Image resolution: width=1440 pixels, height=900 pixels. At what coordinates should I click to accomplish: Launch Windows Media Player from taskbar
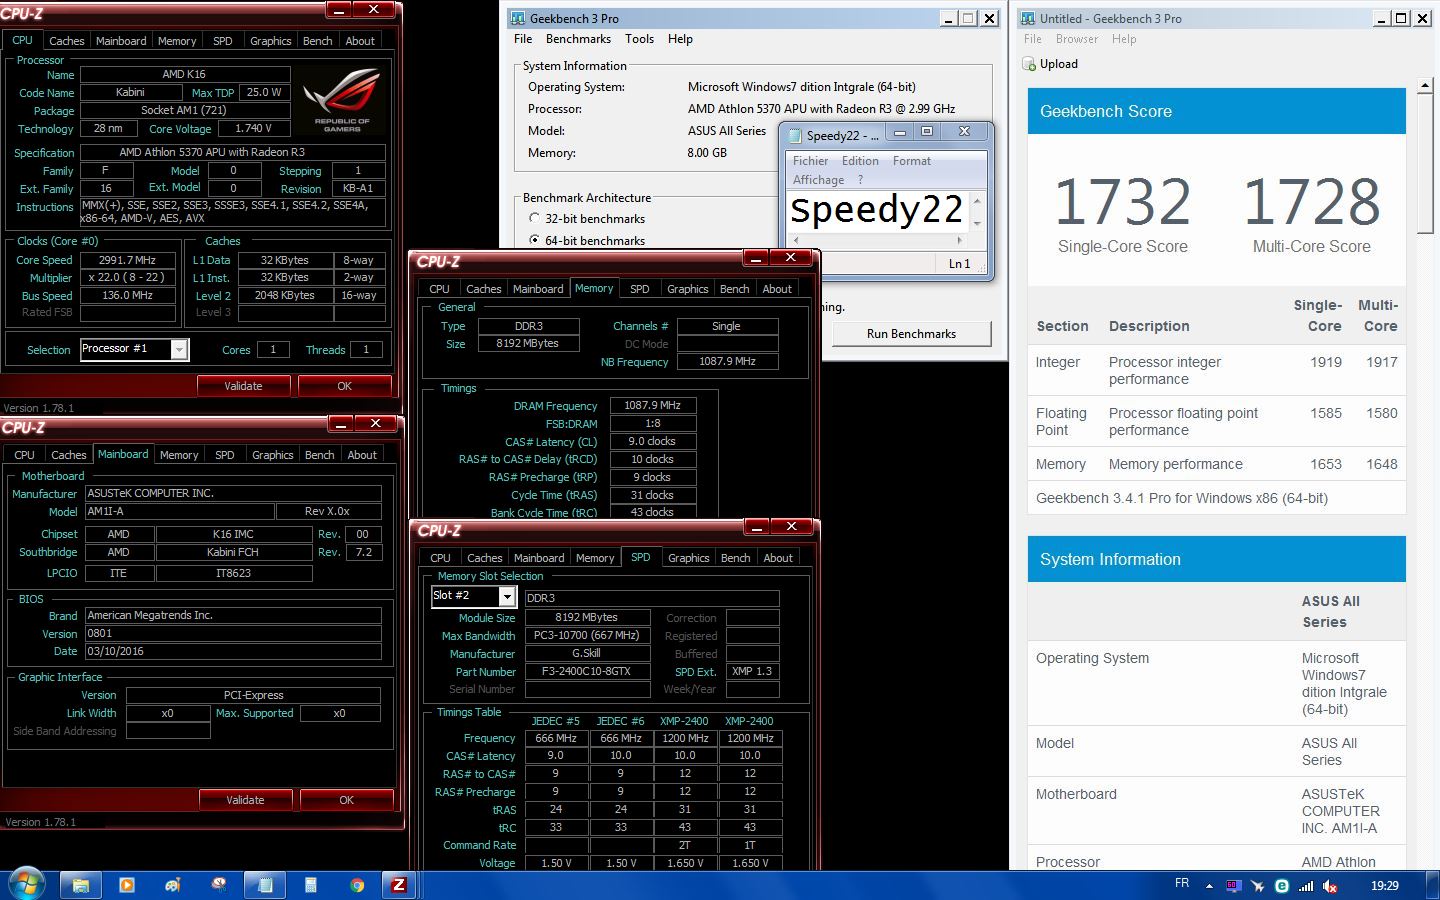click(126, 885)
